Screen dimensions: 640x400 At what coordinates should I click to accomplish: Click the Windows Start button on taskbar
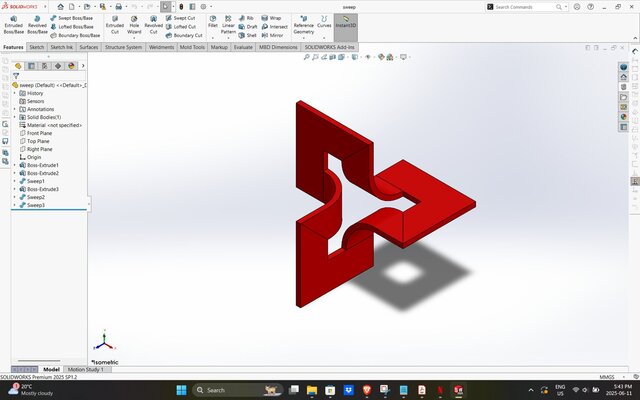pyautogui.click(x=181, y=389)
